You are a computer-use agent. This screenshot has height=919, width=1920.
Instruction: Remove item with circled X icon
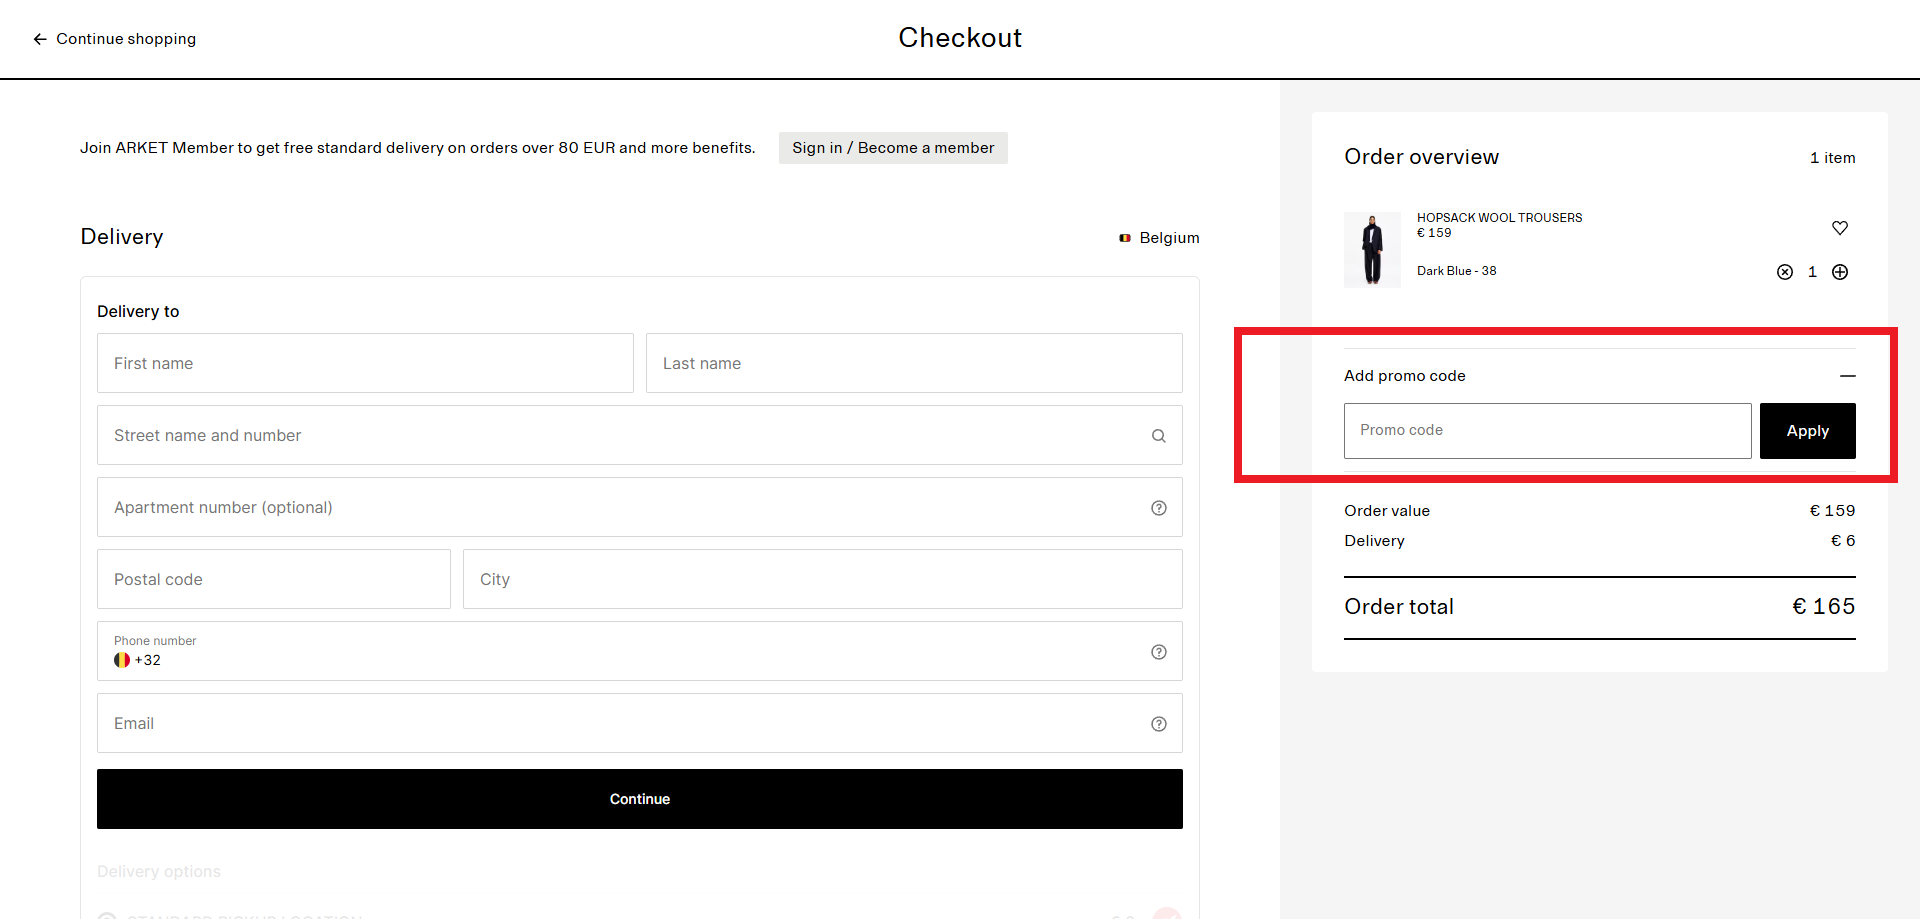click(x=1785, y=272)
